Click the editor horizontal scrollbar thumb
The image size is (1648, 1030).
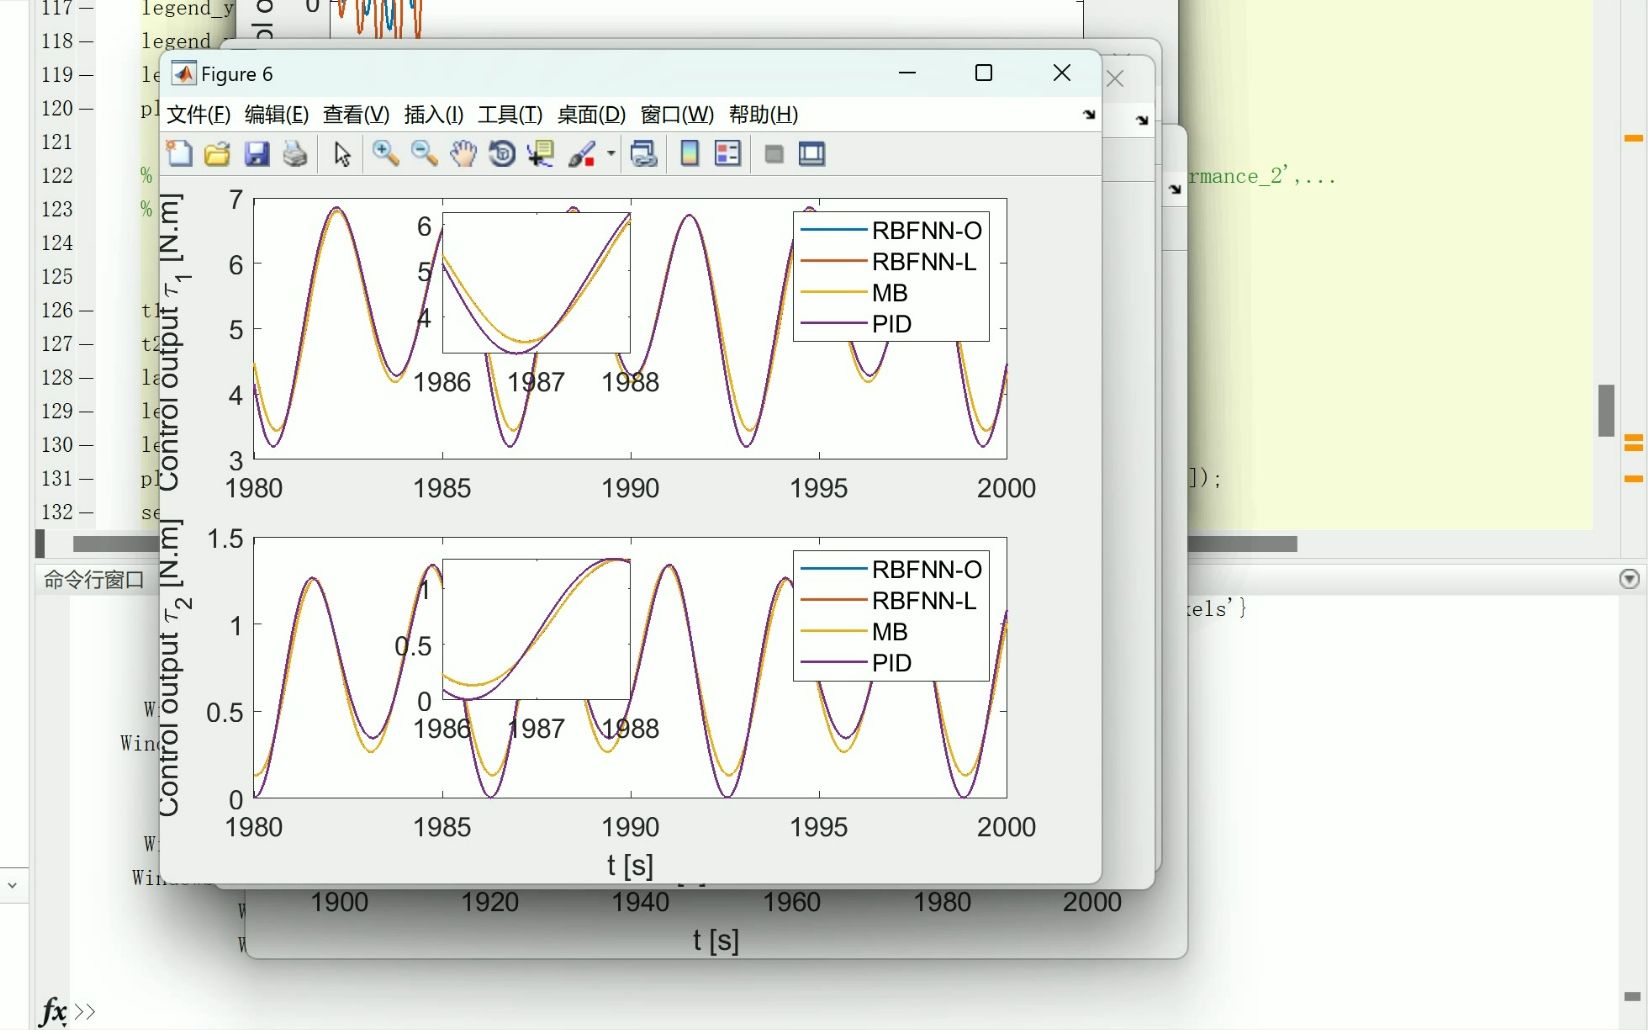pyautogui.click(x=685, y=544)
